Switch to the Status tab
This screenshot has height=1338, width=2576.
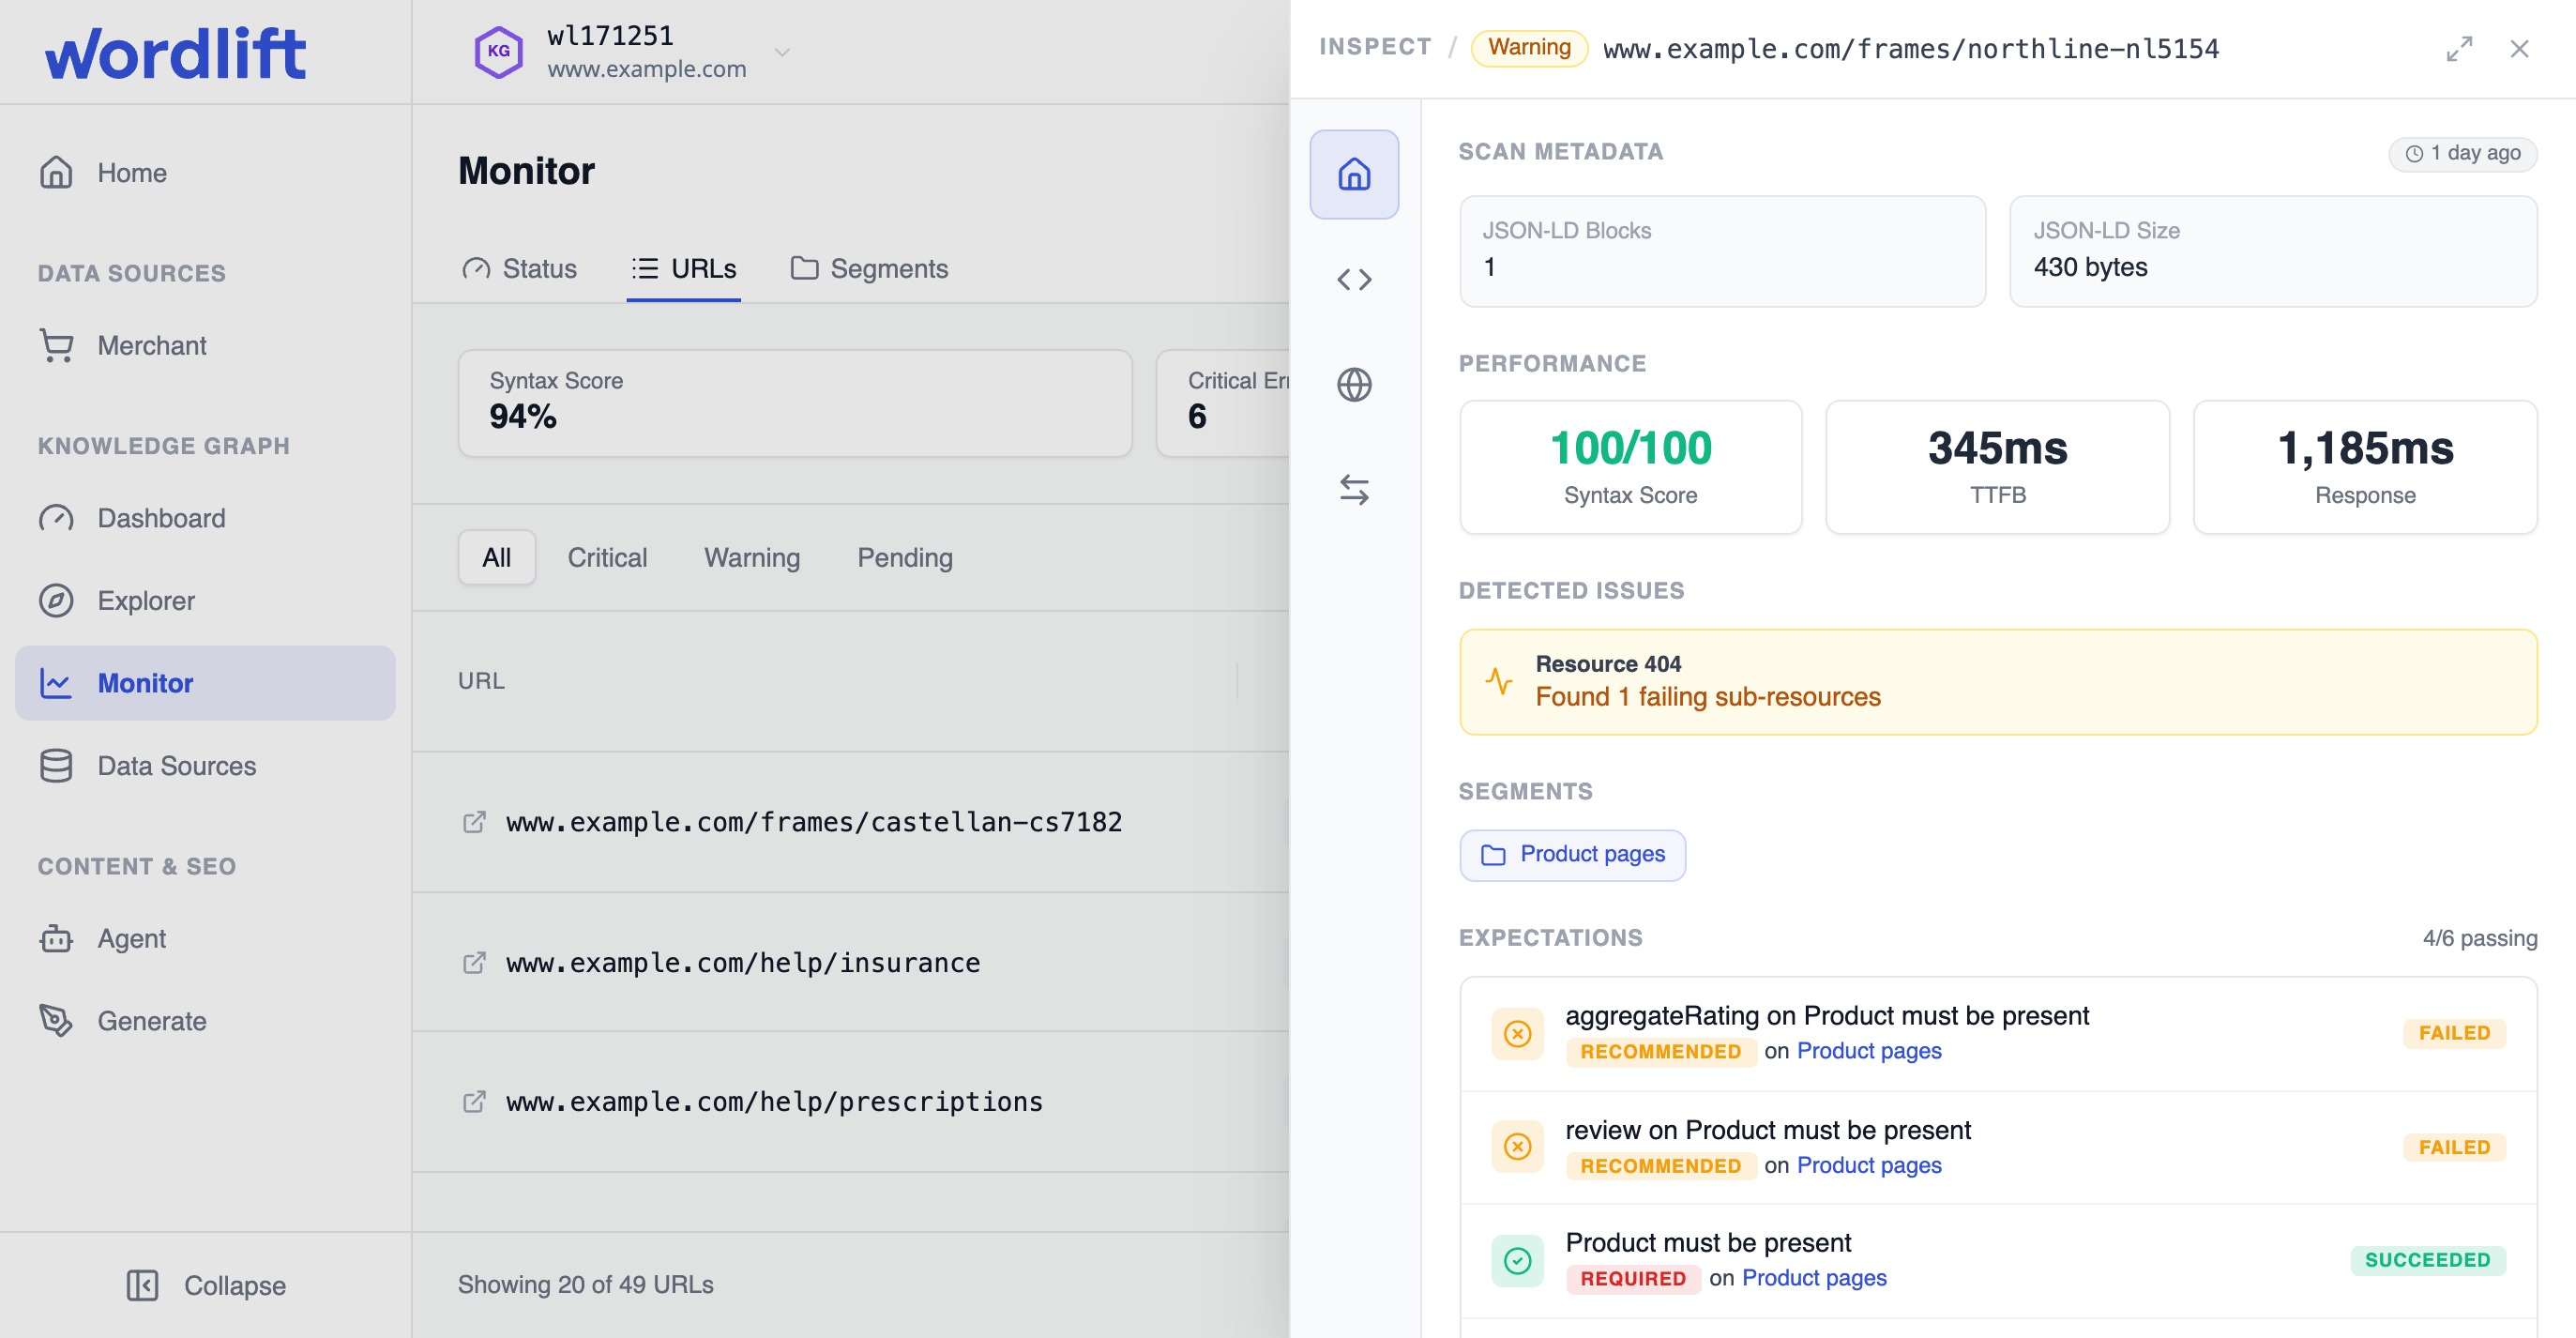click(519, 268)
